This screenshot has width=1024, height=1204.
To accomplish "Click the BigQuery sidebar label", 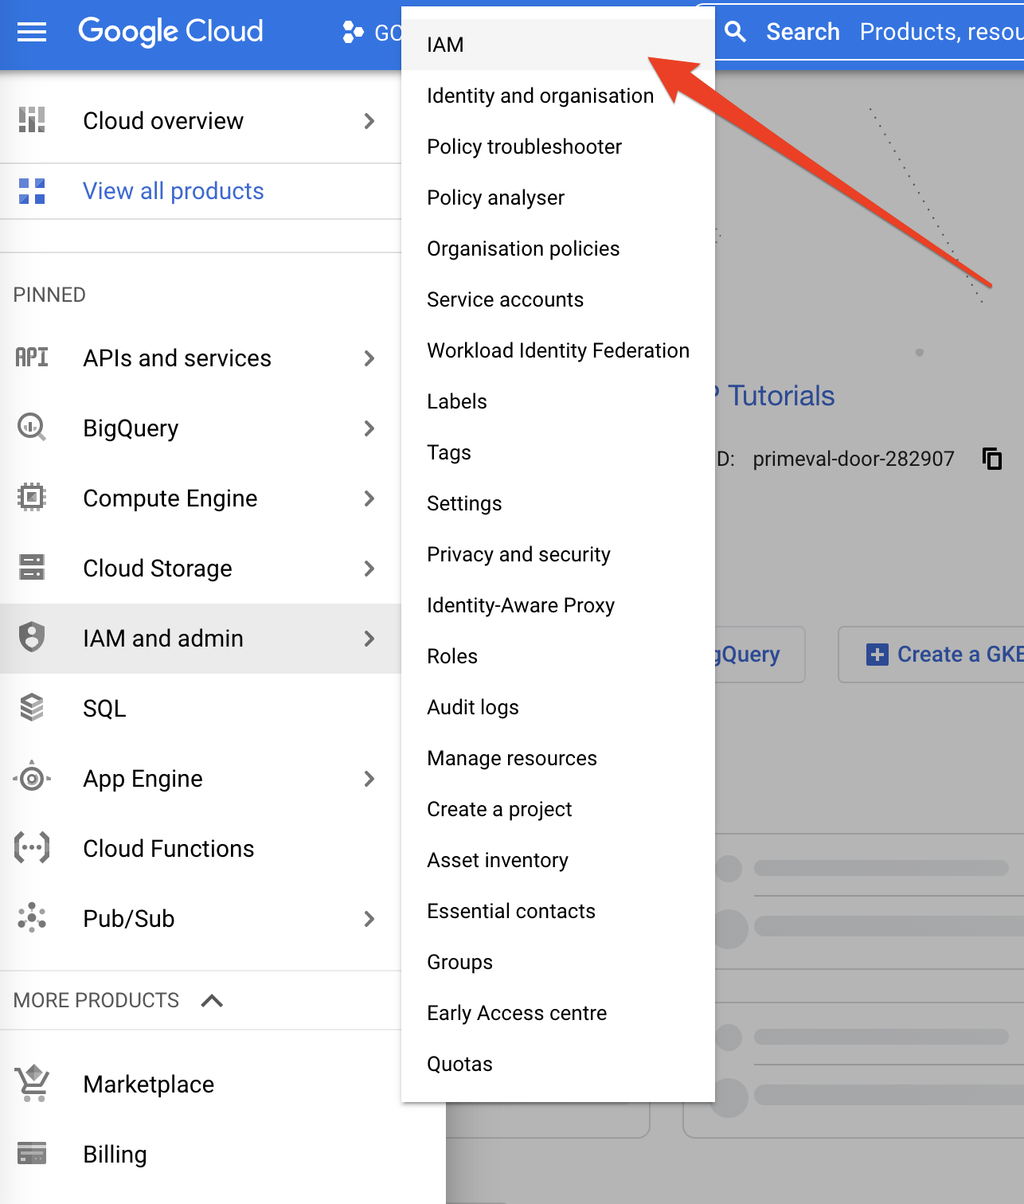I will point(131,428).
